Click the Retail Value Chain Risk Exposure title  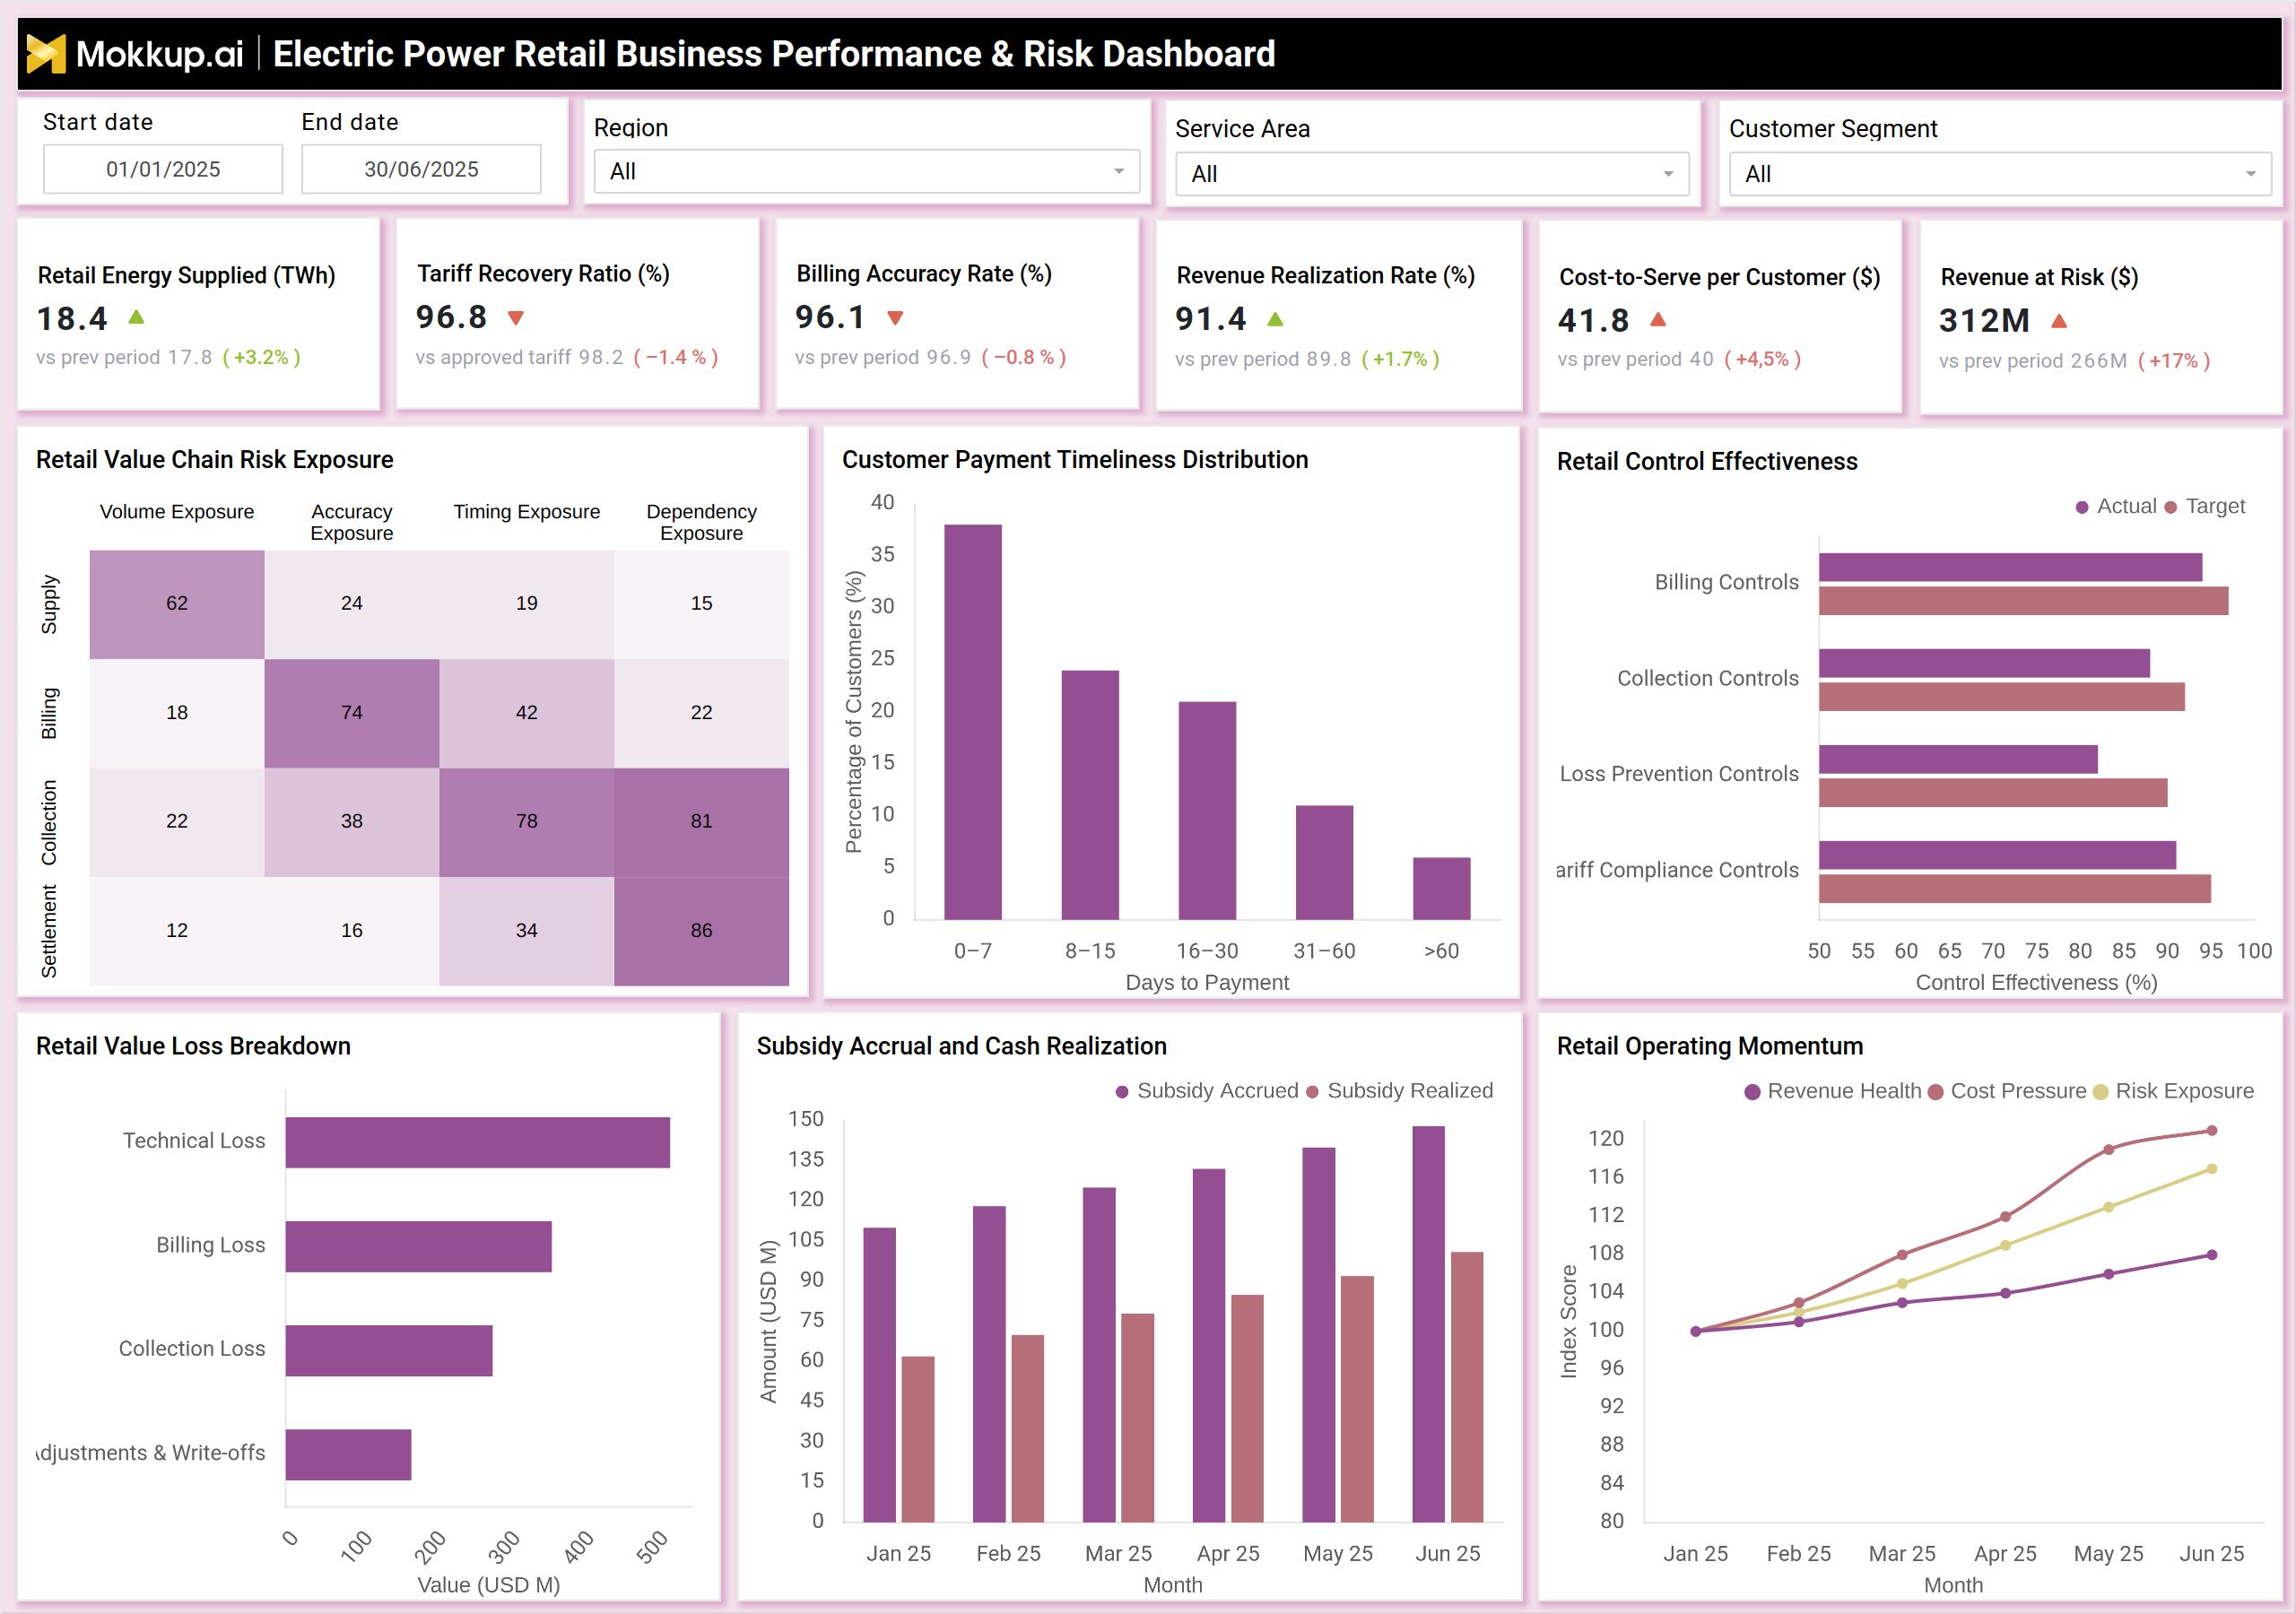click(215, 460)
